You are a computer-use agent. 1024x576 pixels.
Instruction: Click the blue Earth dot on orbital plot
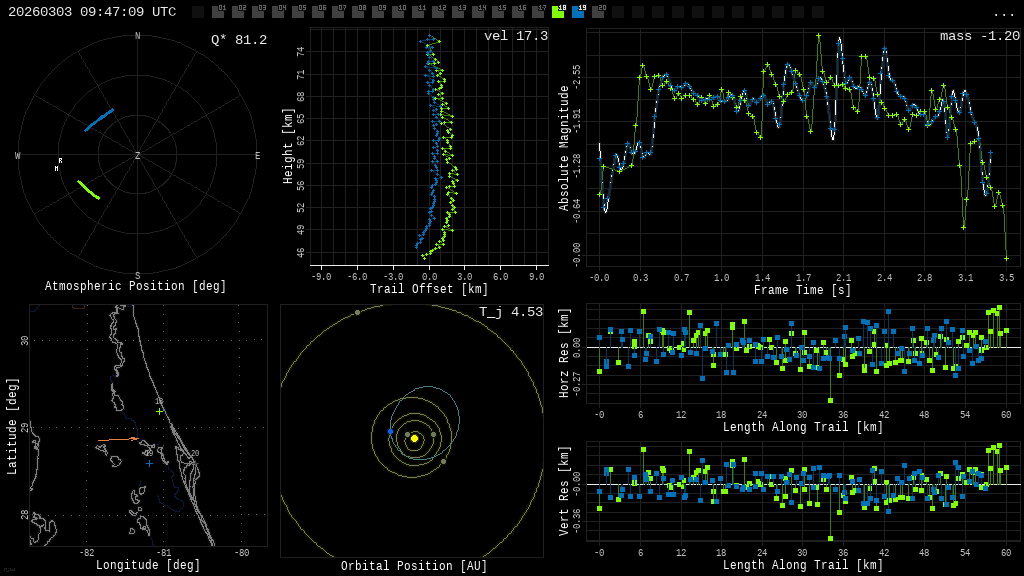tap(390, 432)
